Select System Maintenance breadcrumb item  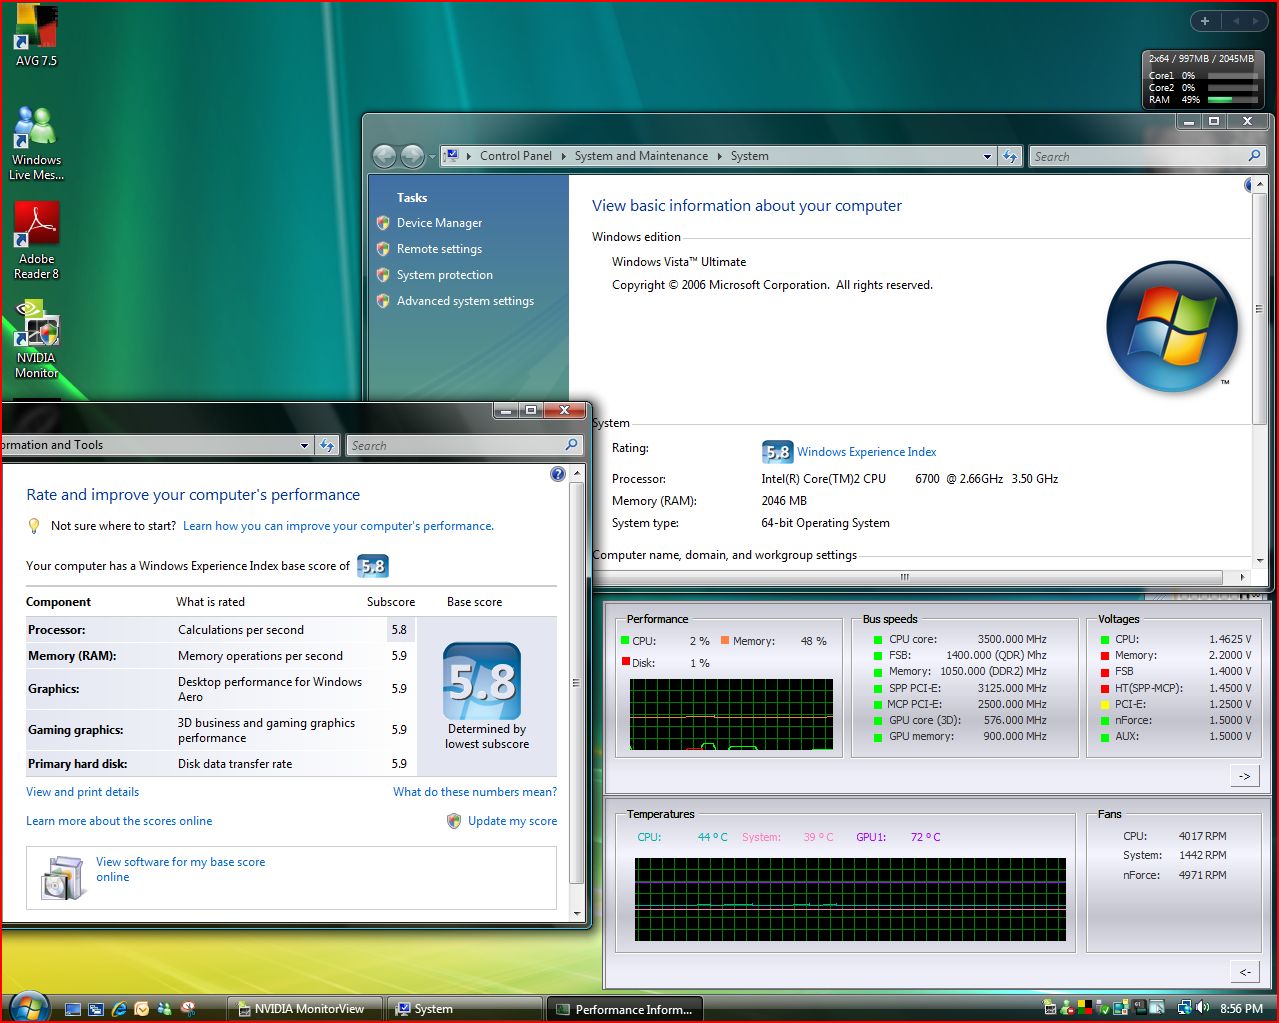point(640,156)
